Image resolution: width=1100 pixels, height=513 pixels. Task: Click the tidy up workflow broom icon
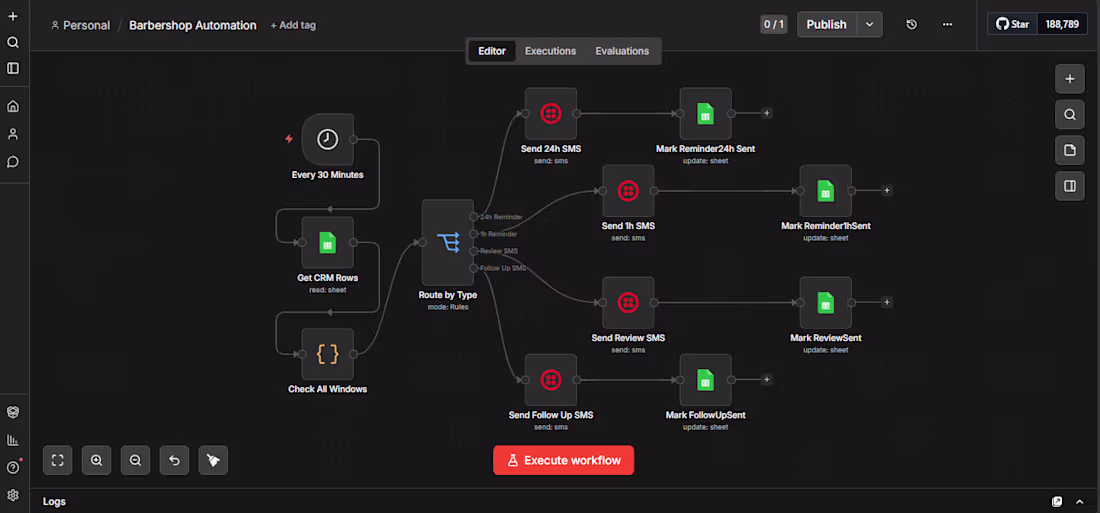[213, 460]
